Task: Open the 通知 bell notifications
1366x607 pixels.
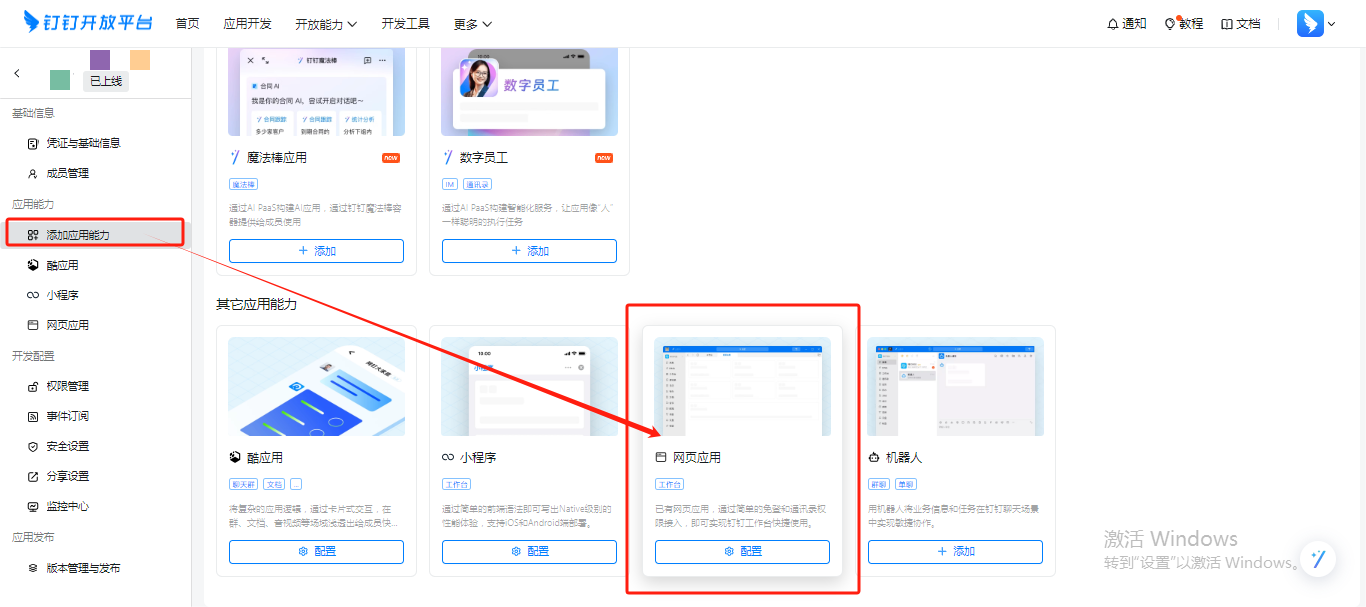Action: click(1127, 24)
